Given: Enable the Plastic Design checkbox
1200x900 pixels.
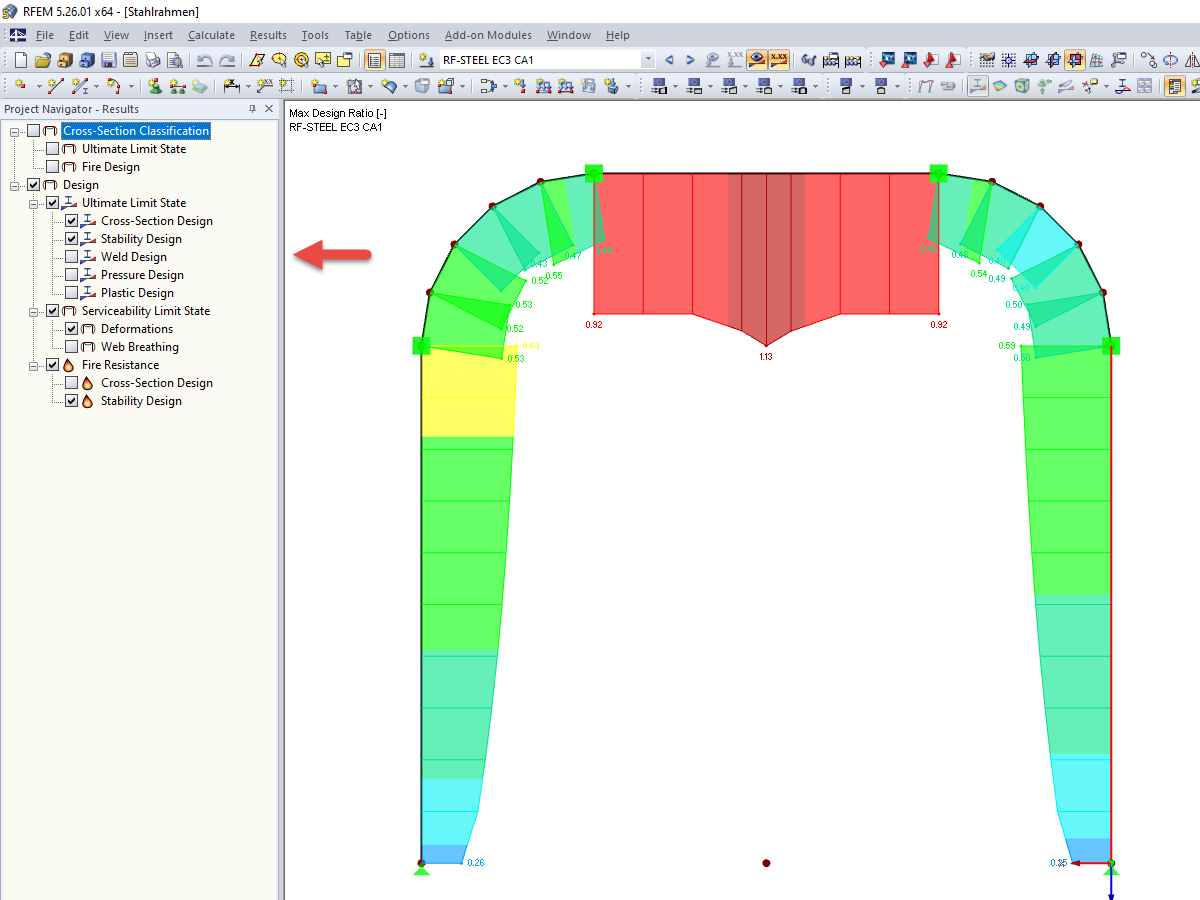Looking at the screenshot, I should (x=72, y=293).
